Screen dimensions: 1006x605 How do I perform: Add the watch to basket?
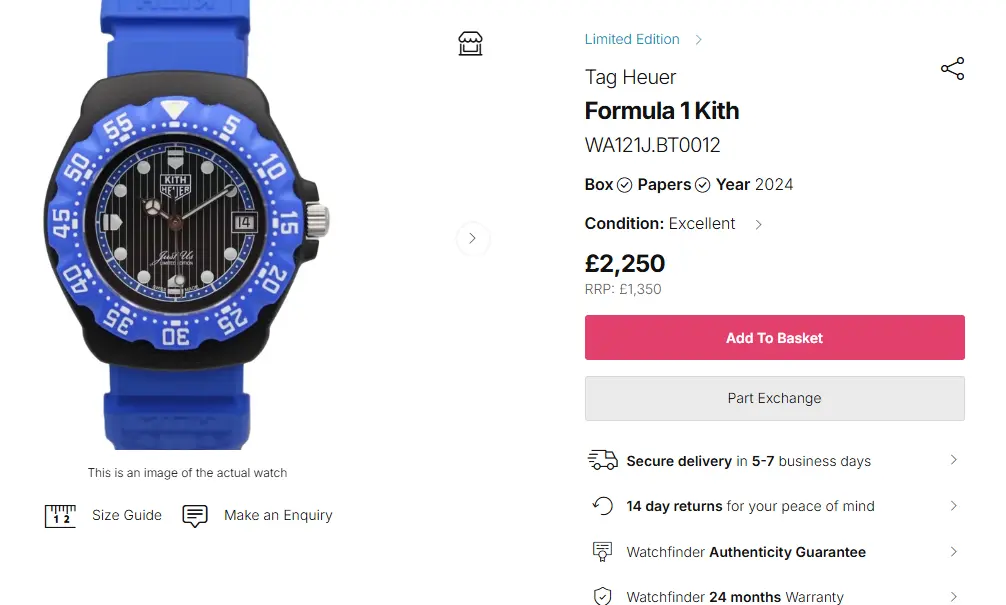(x=774, y=338)
